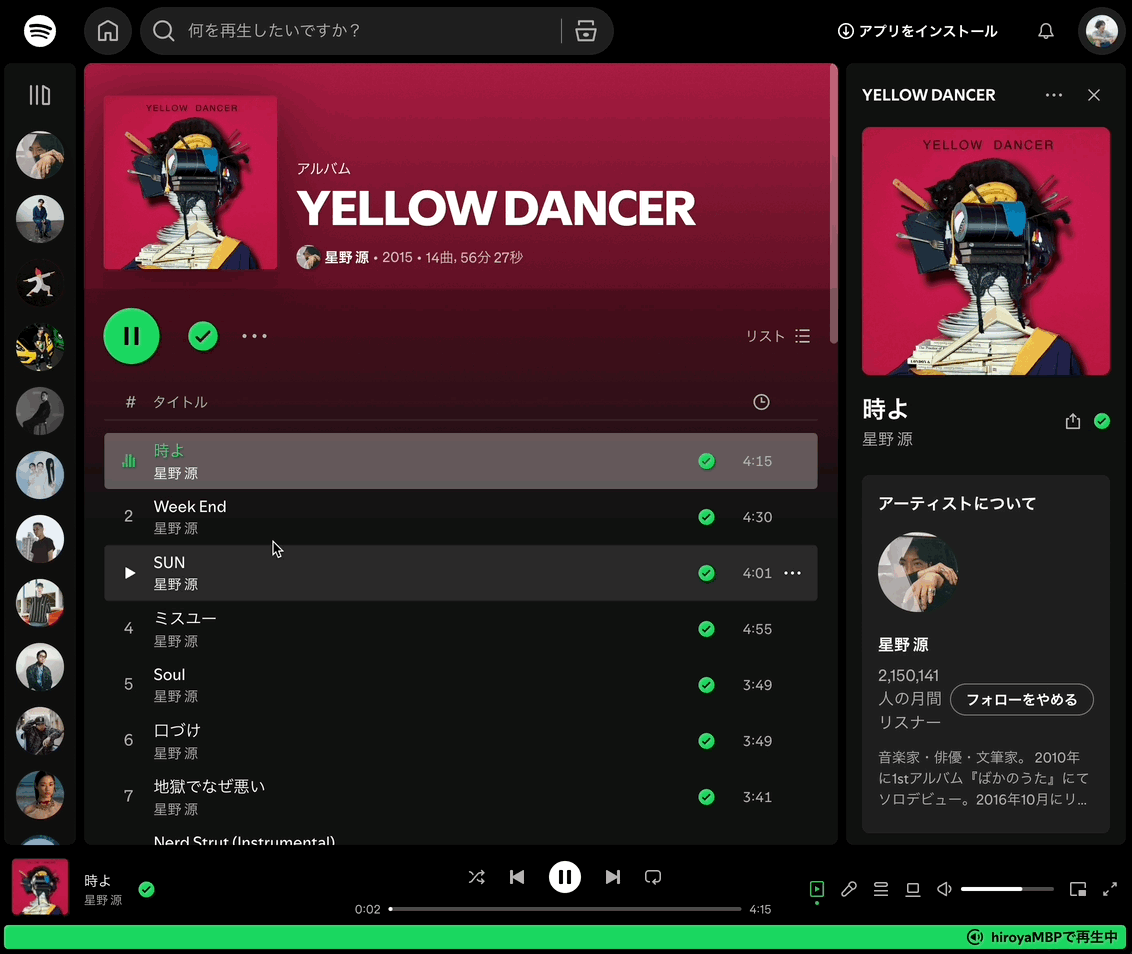Screen dimensions: 1132x954
Task: Open first artist avatar in library sidebar
Action: point(40,155)
